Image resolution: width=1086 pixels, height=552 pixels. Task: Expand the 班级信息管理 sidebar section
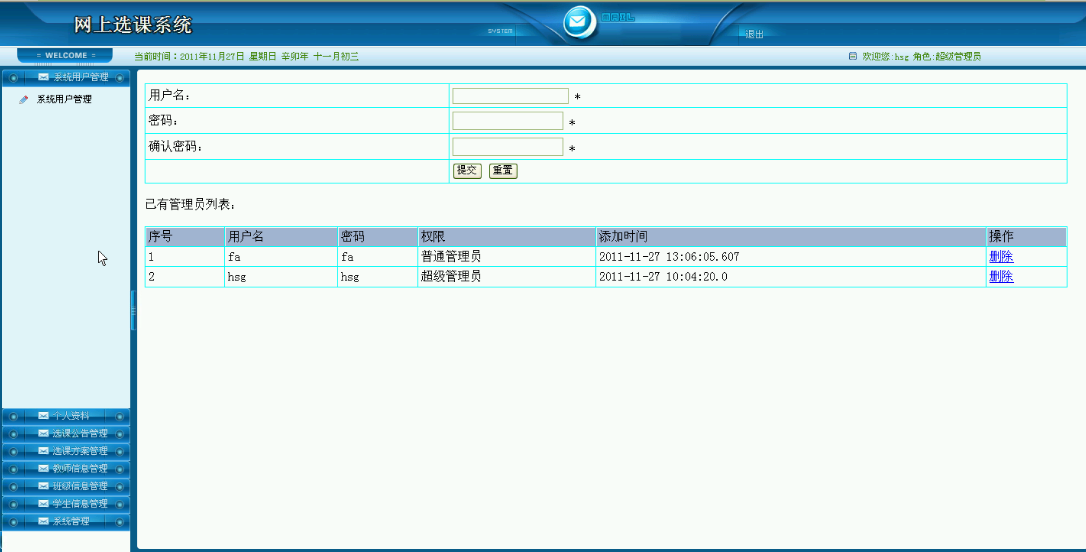coord(66,486)
